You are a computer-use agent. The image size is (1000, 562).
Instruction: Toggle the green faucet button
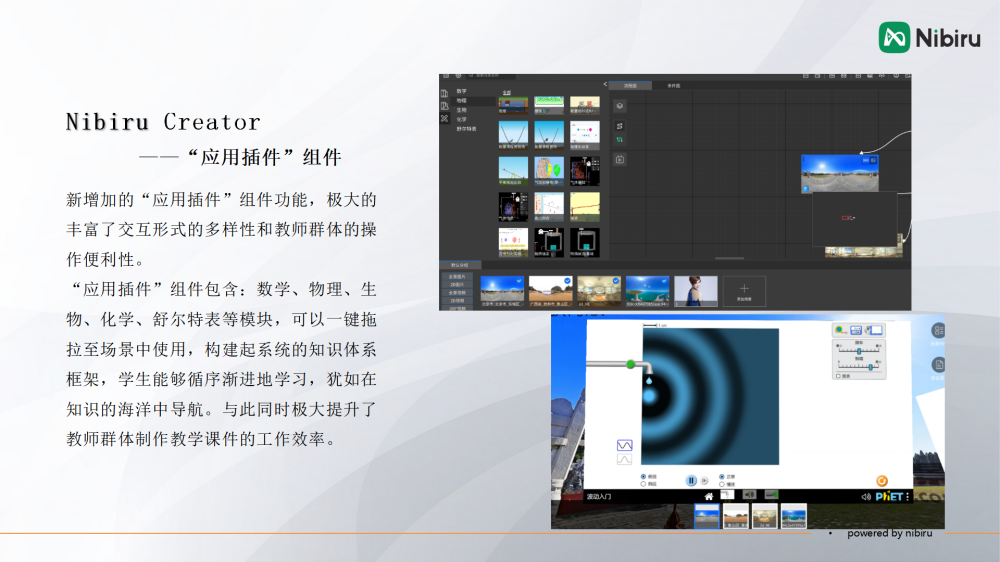tap(631, 364)
